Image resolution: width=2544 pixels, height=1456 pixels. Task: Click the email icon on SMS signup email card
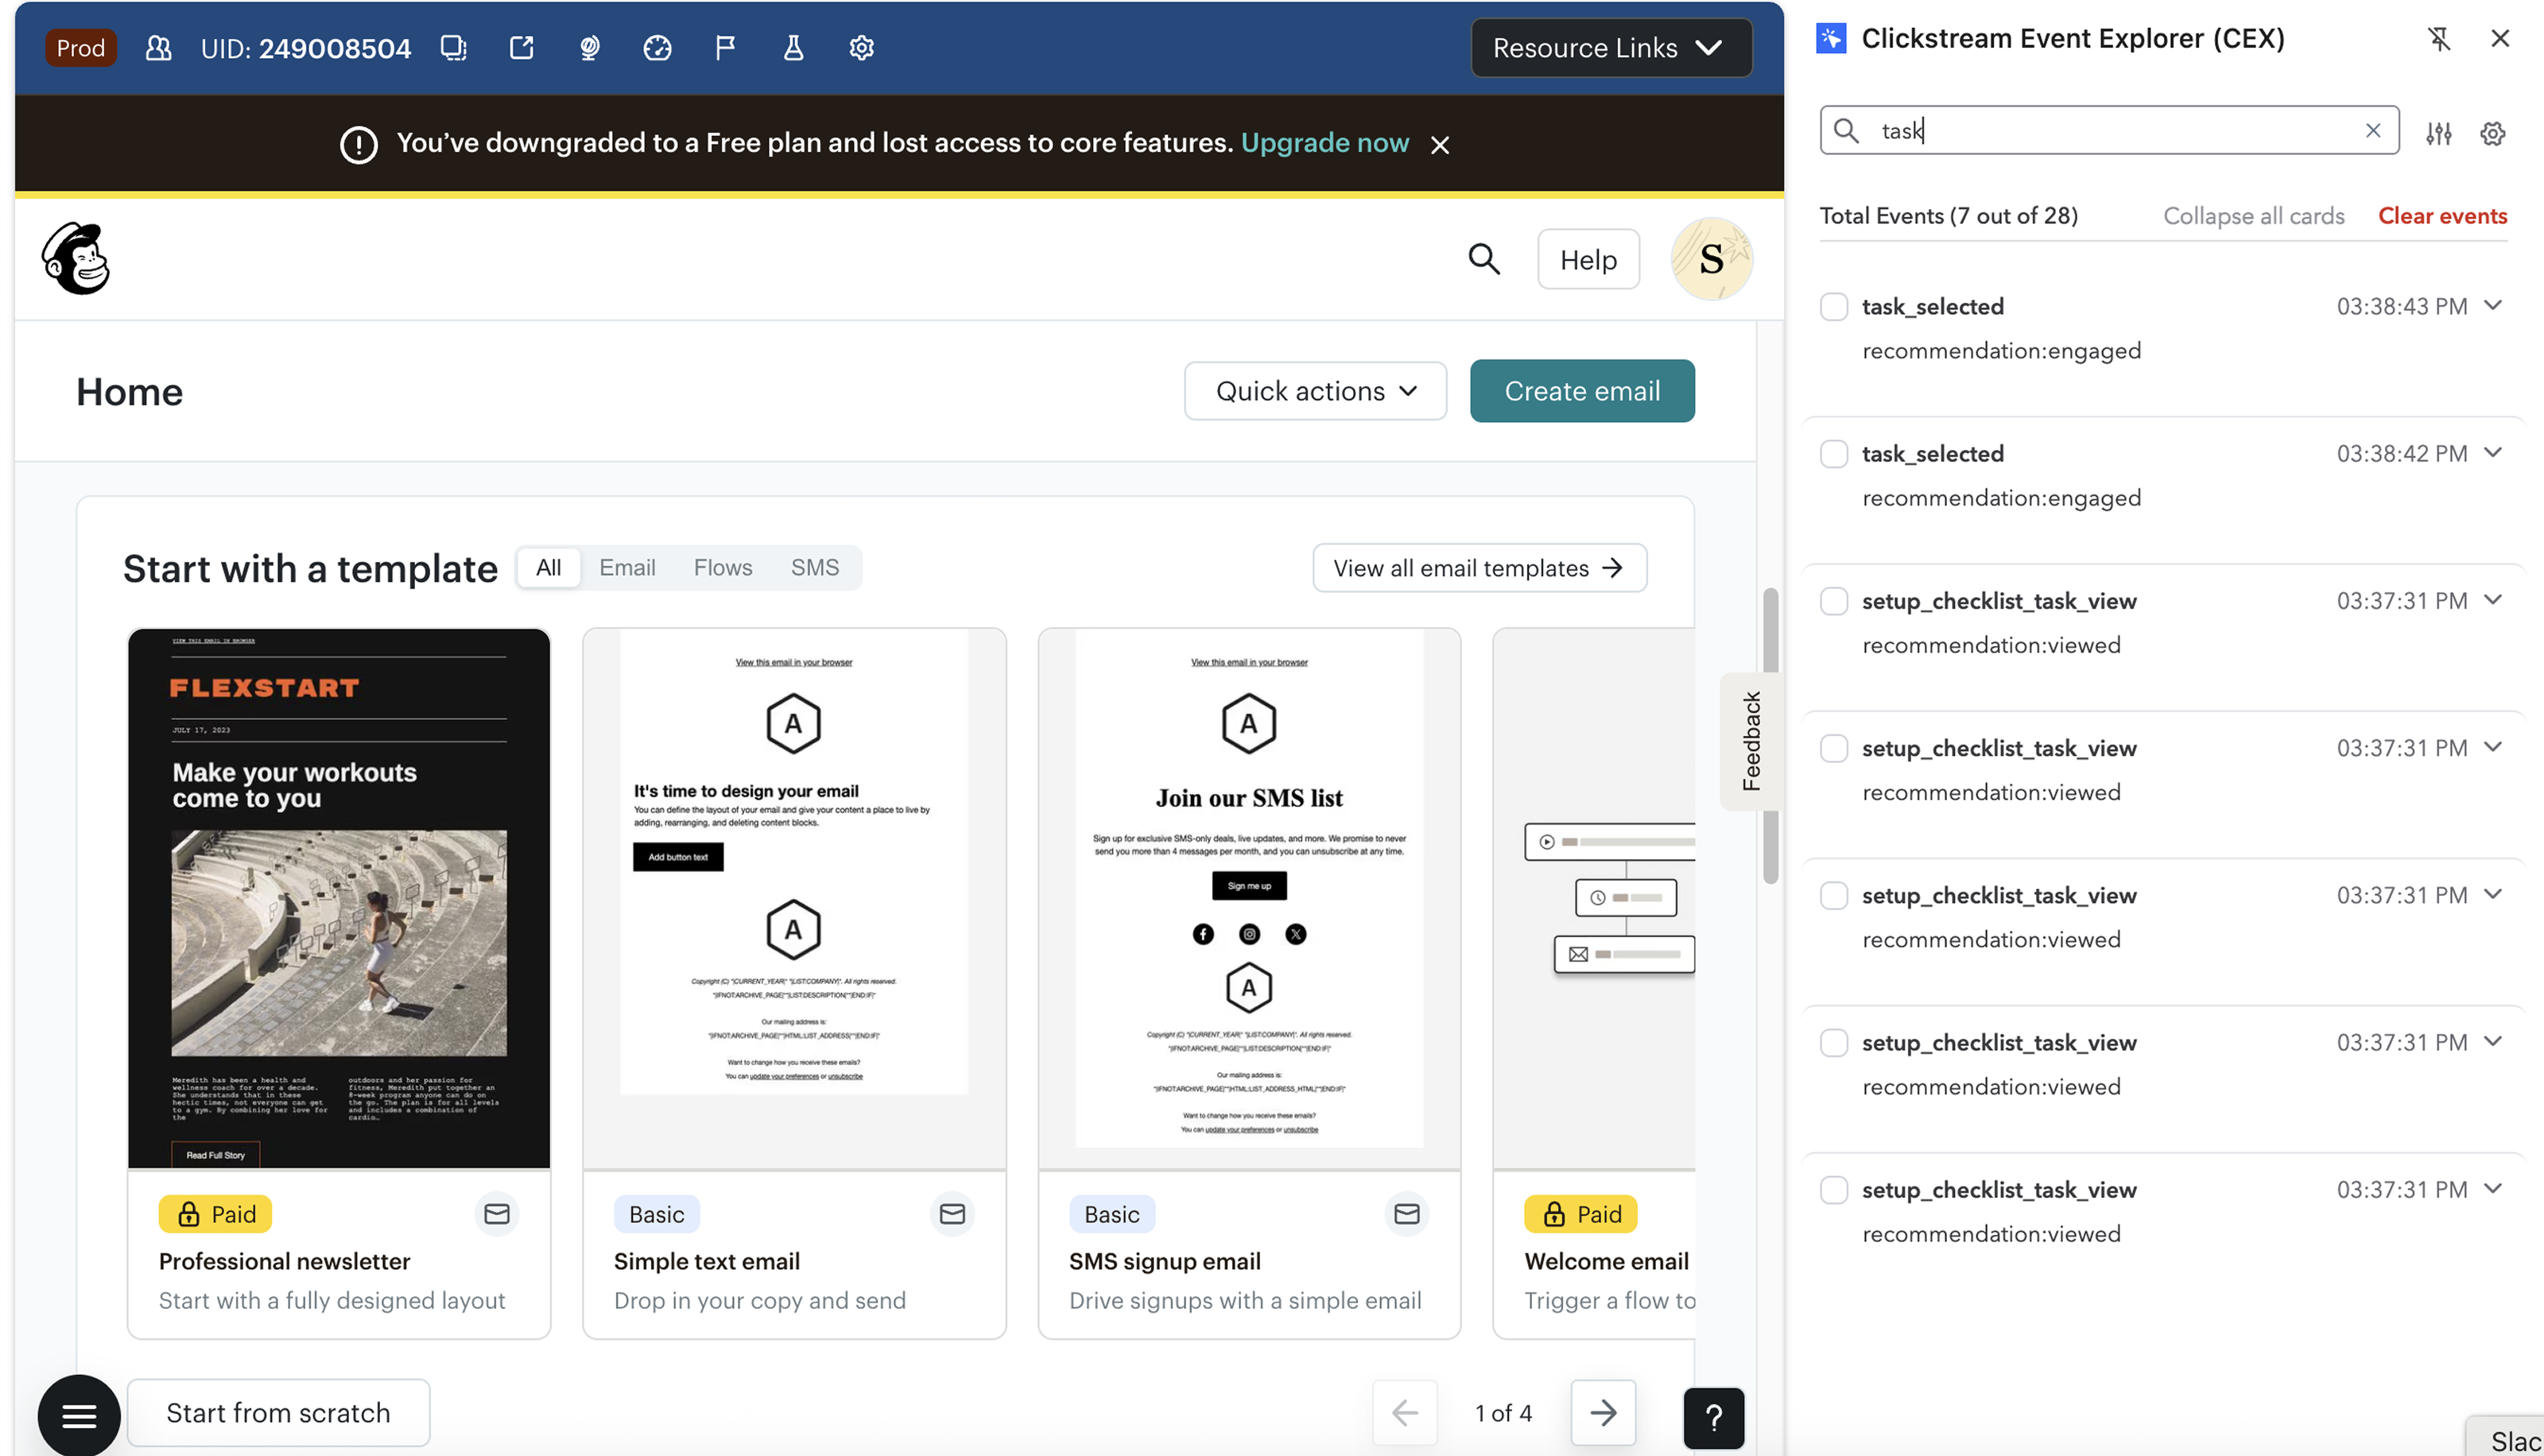[1407, 1214]
